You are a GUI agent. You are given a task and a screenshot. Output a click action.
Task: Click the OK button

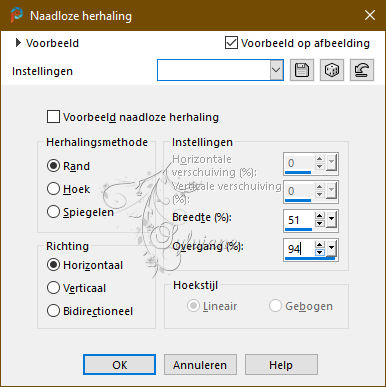click(x=119, y=365)
